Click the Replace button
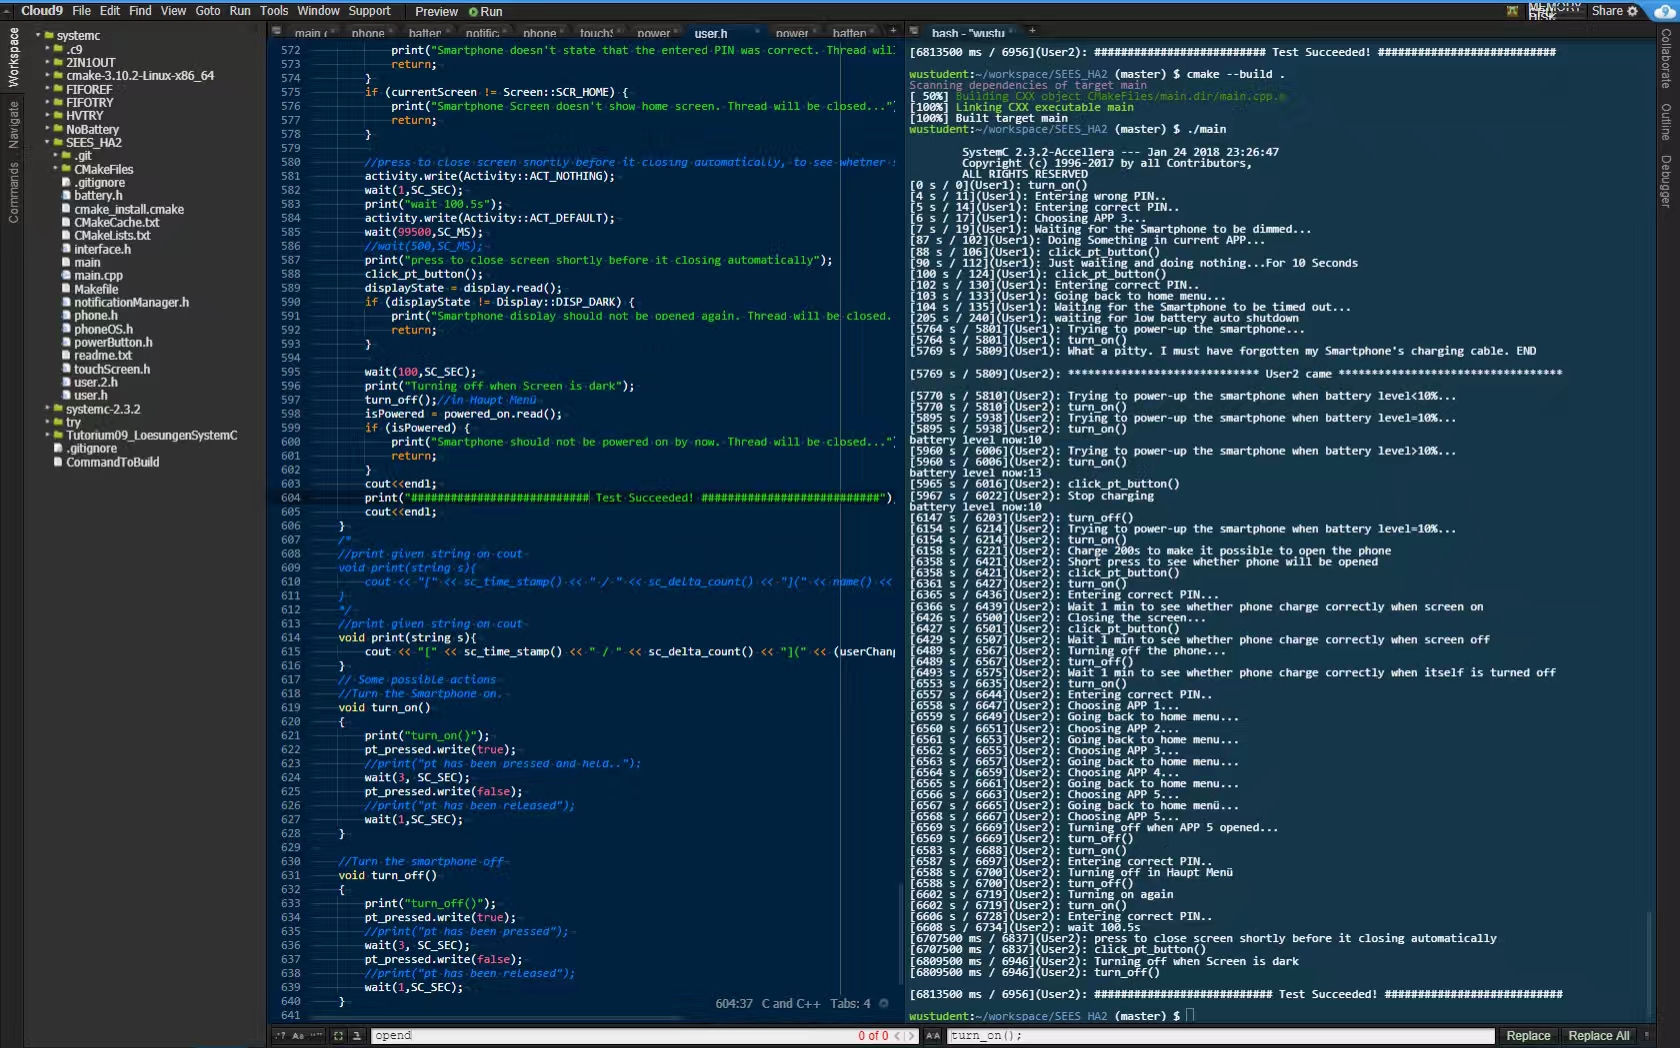The height and width of the screenshot is (1048, 1680). [x=1528, y=1036]
